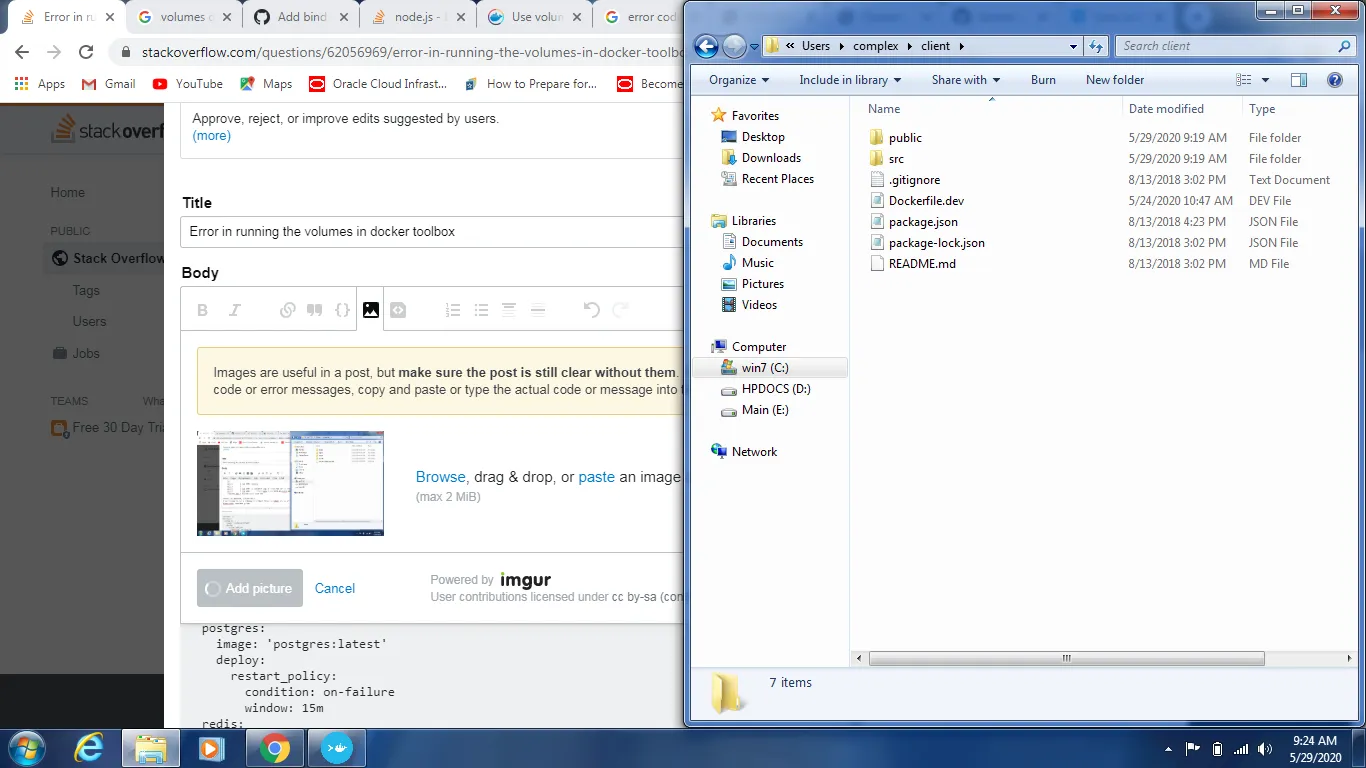This screenshot has height=768, width=1366.
Task: Click the Add picture button
Action: 250,588
